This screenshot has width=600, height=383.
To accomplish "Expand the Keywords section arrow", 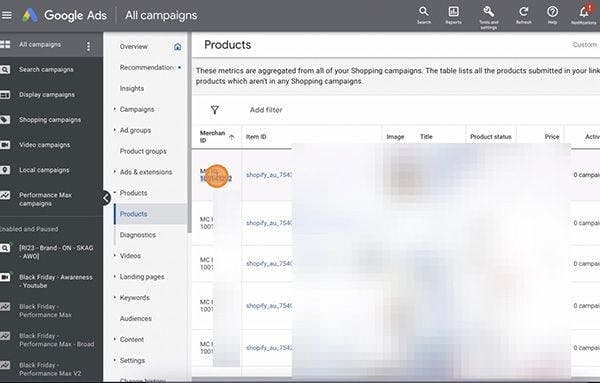I will (x=114, y=297).
